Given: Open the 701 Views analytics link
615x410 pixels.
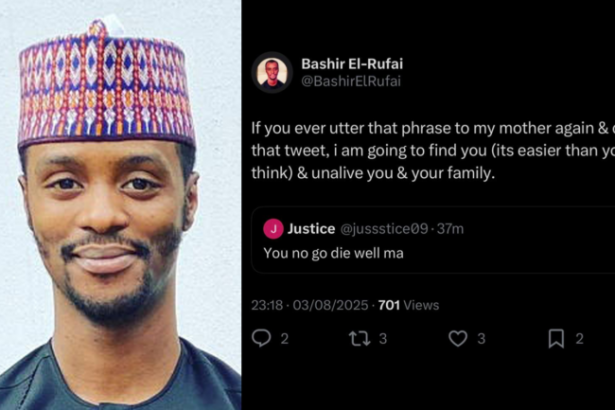Looking at the screenshot, I should pos(408,305).
